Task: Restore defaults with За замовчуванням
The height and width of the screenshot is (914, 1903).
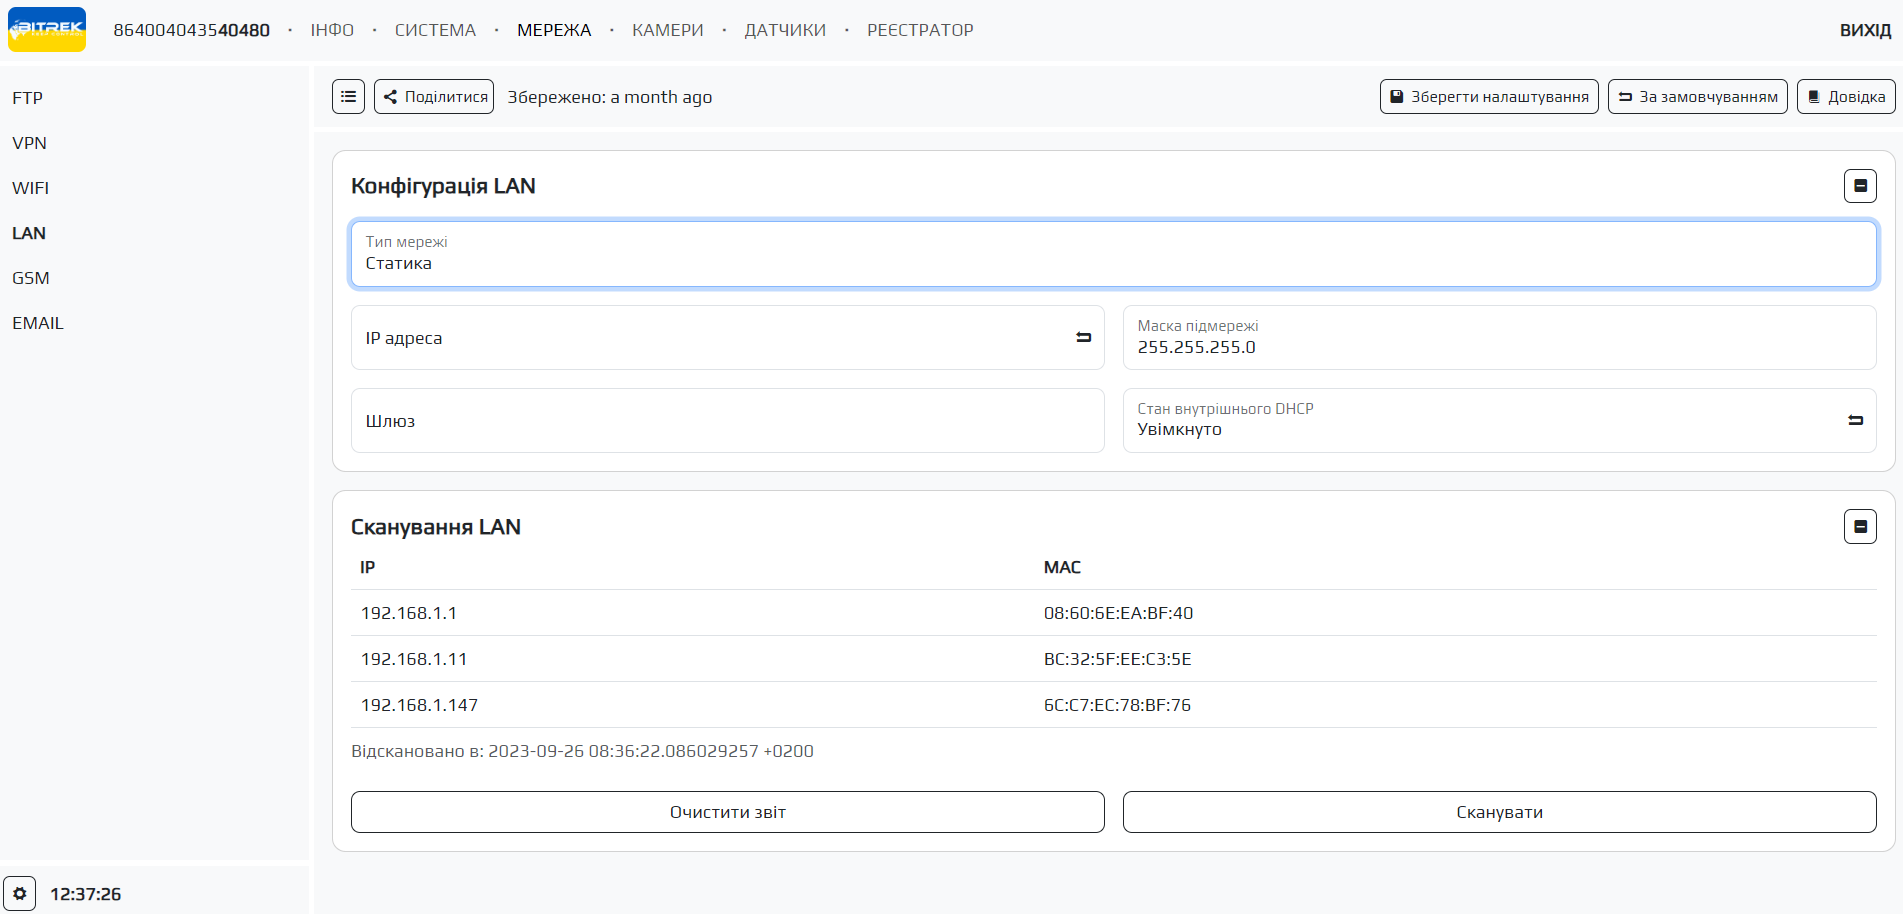Action: [1697, 97]
